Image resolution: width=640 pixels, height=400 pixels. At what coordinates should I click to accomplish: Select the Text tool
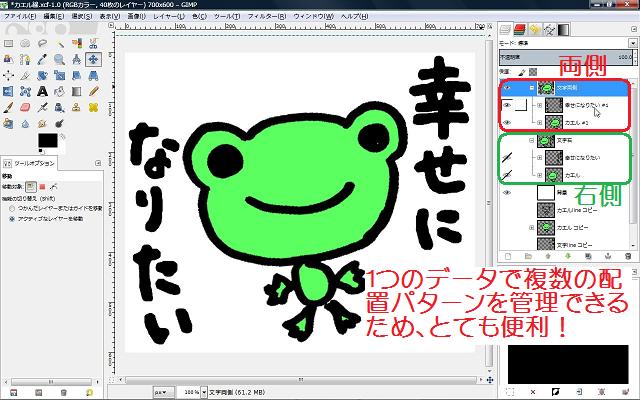[42, 91]
